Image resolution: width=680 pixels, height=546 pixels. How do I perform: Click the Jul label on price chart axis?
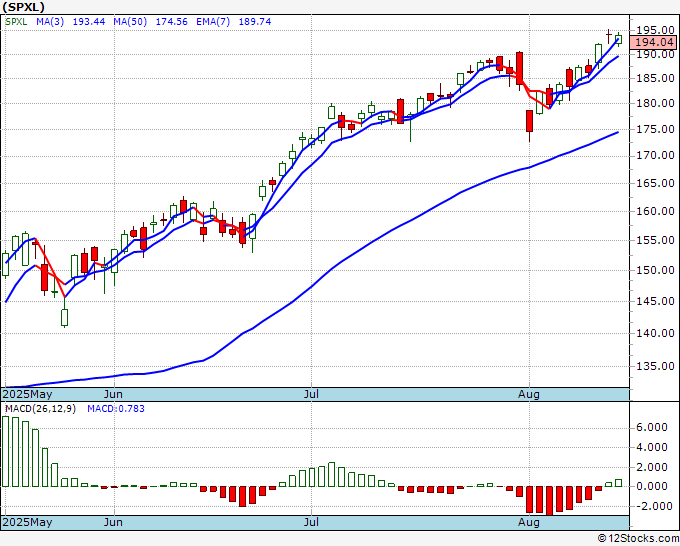click(x=311, y=395)
